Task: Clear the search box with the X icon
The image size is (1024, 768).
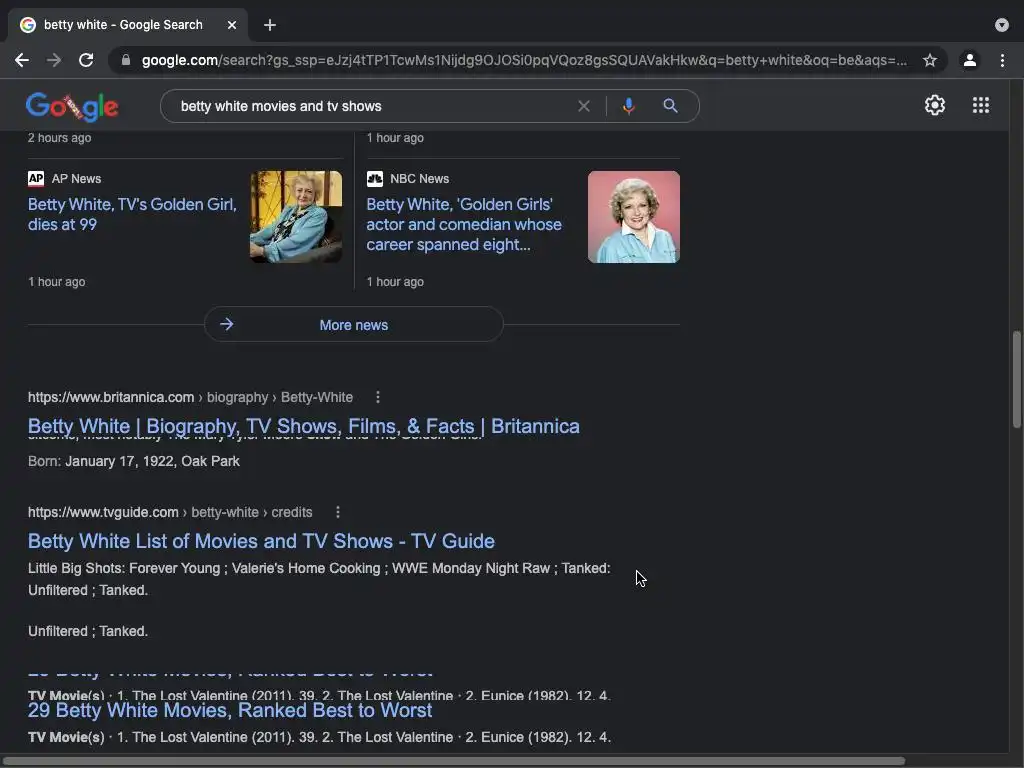Action: pos(584,106)
